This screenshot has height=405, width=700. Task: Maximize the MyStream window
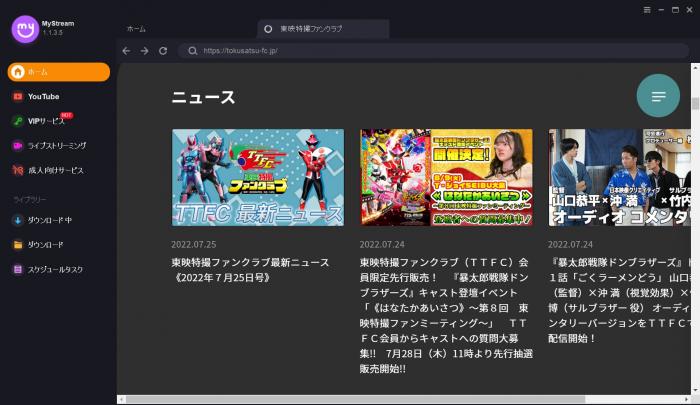tap(675, 10)
